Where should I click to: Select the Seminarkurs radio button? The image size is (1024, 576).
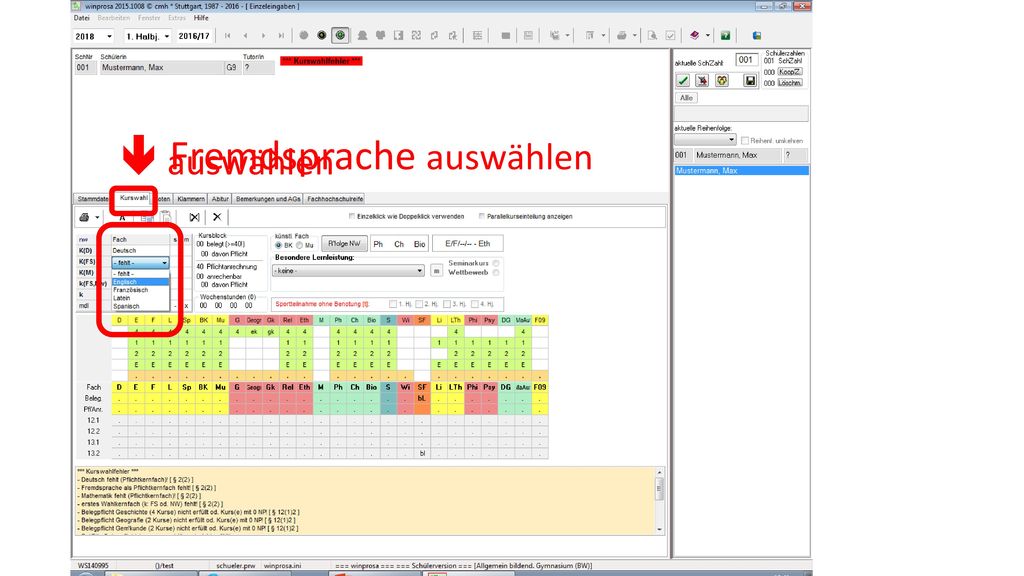pos(496,263)
